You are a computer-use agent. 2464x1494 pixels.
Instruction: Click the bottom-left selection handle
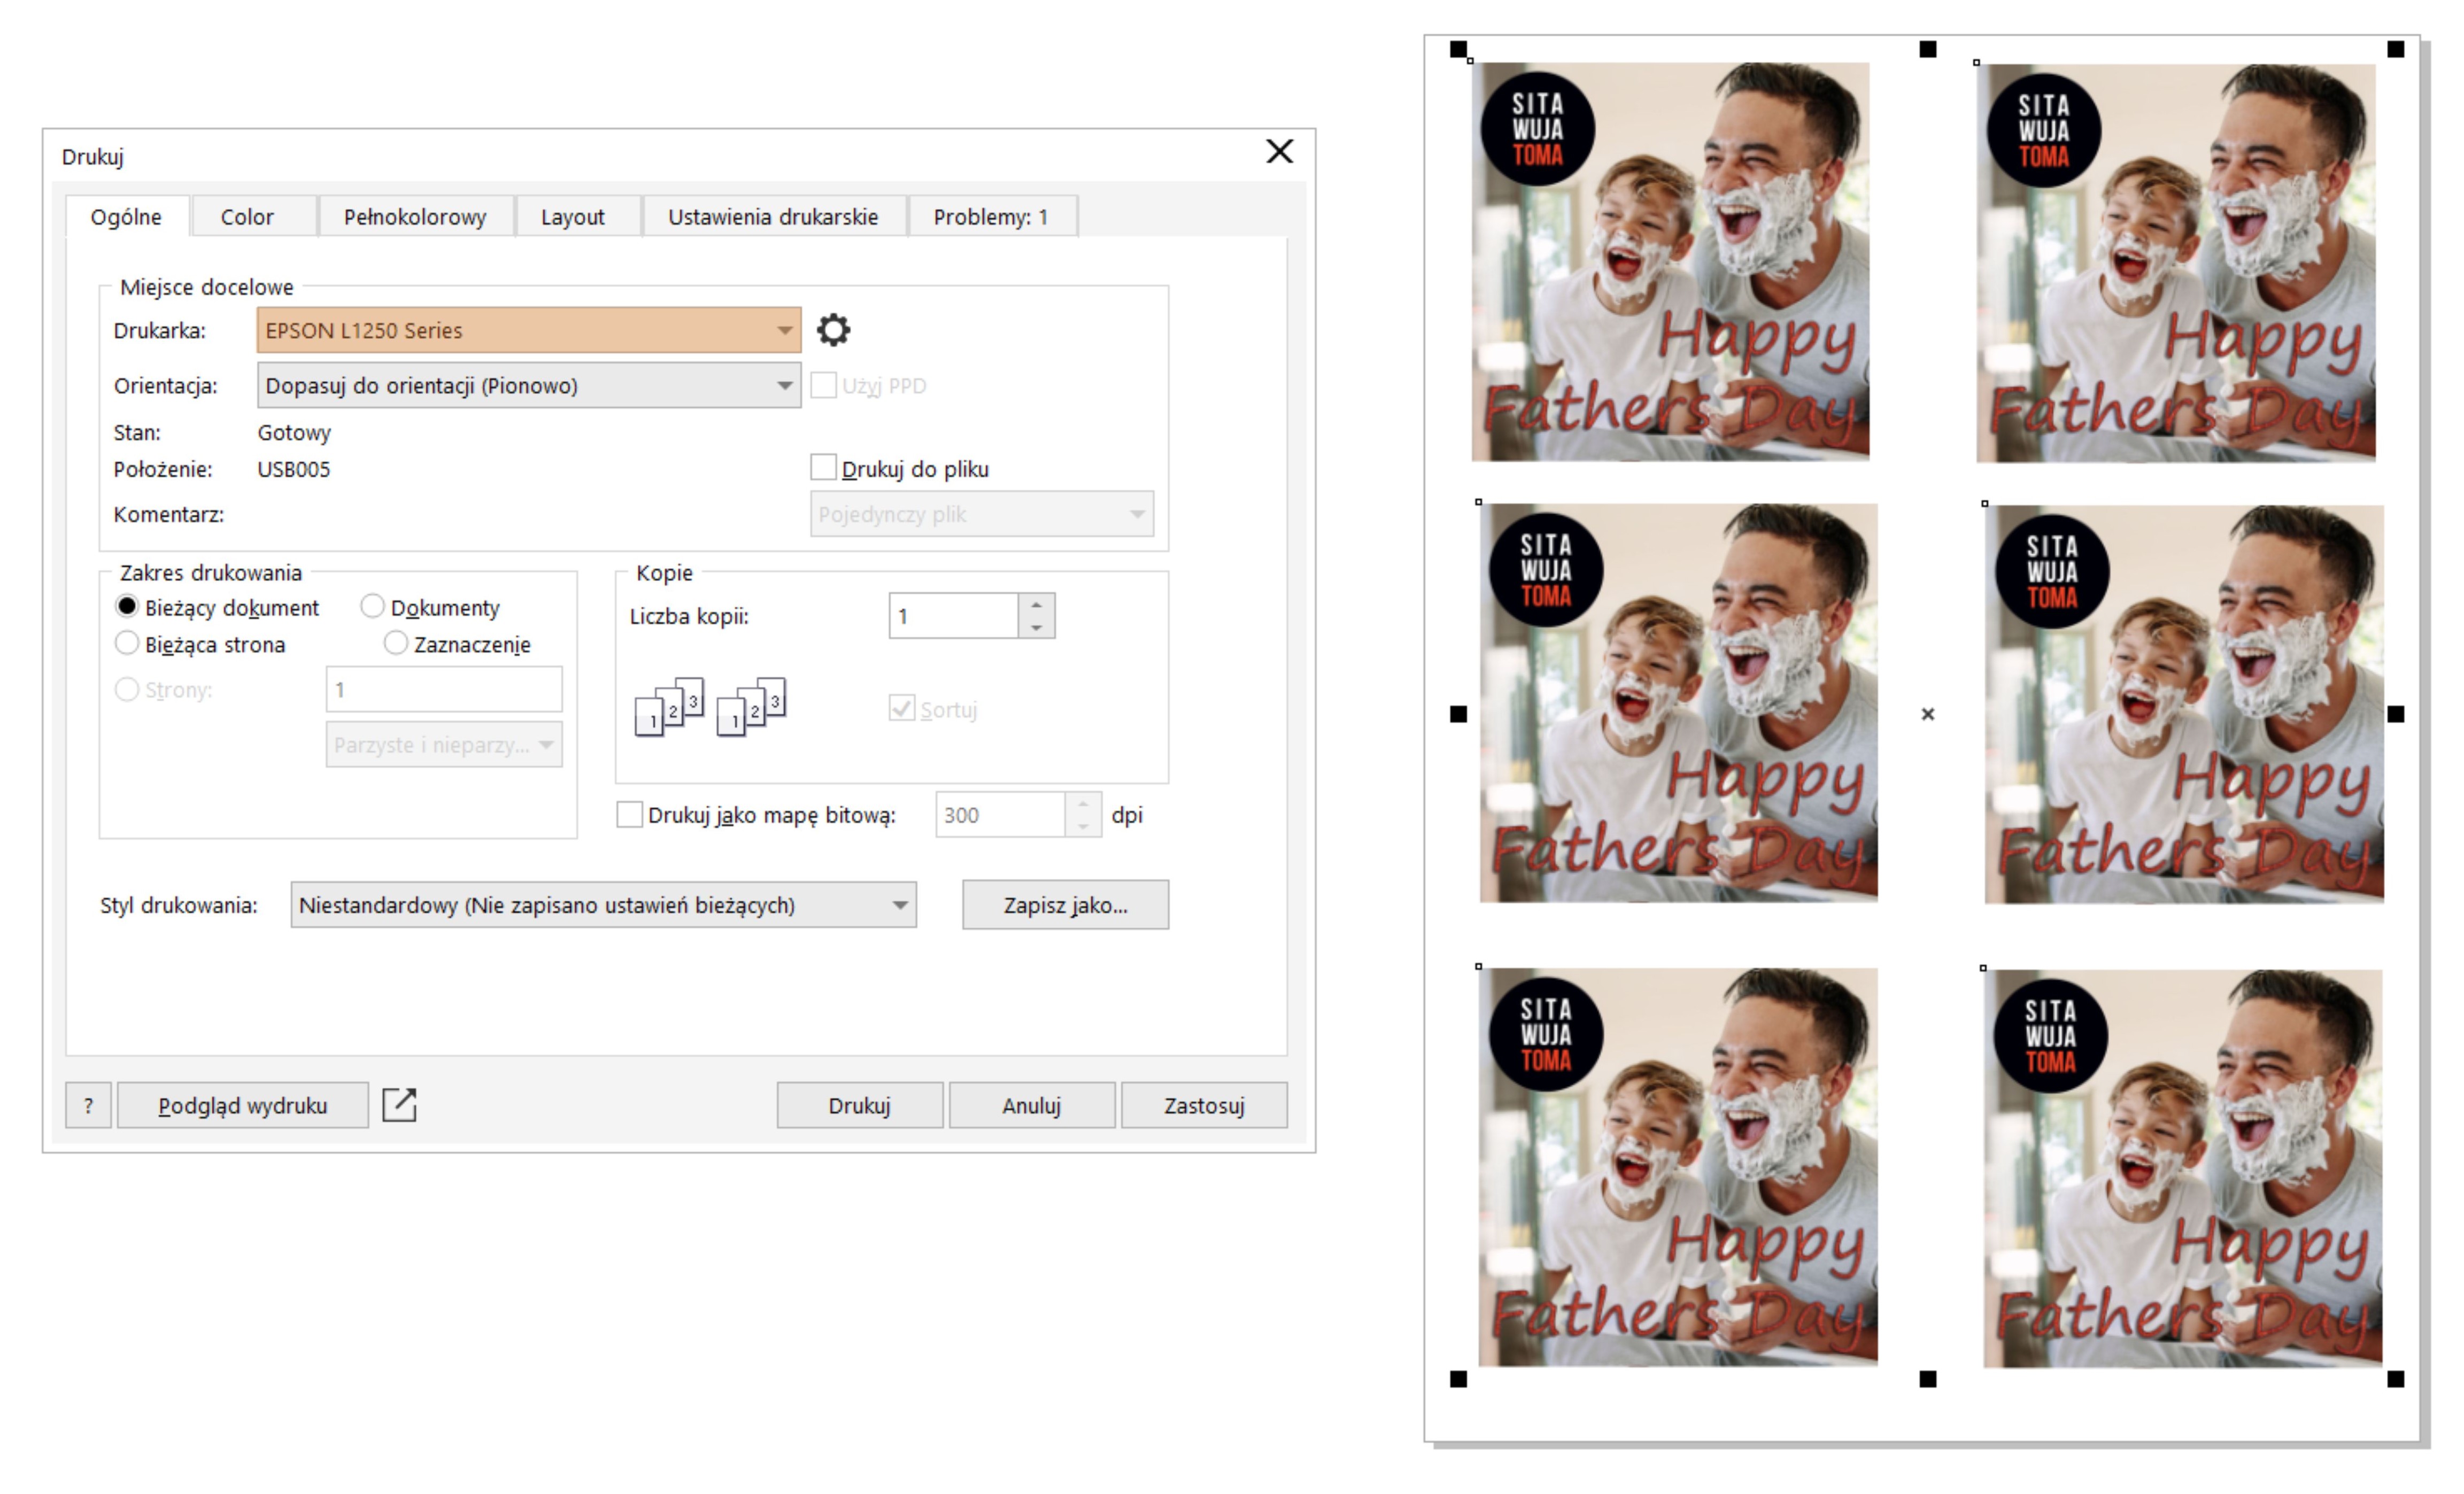click(x=1458, y=1379)
